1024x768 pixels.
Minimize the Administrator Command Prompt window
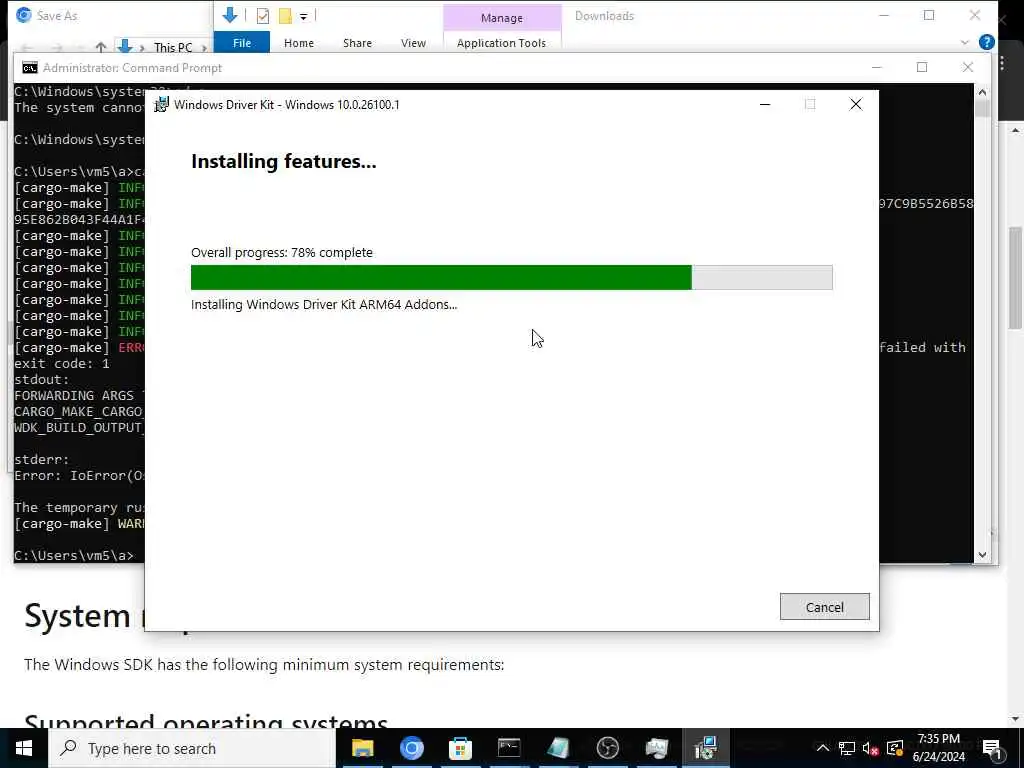pyautogui.click(x=876, y=67)
